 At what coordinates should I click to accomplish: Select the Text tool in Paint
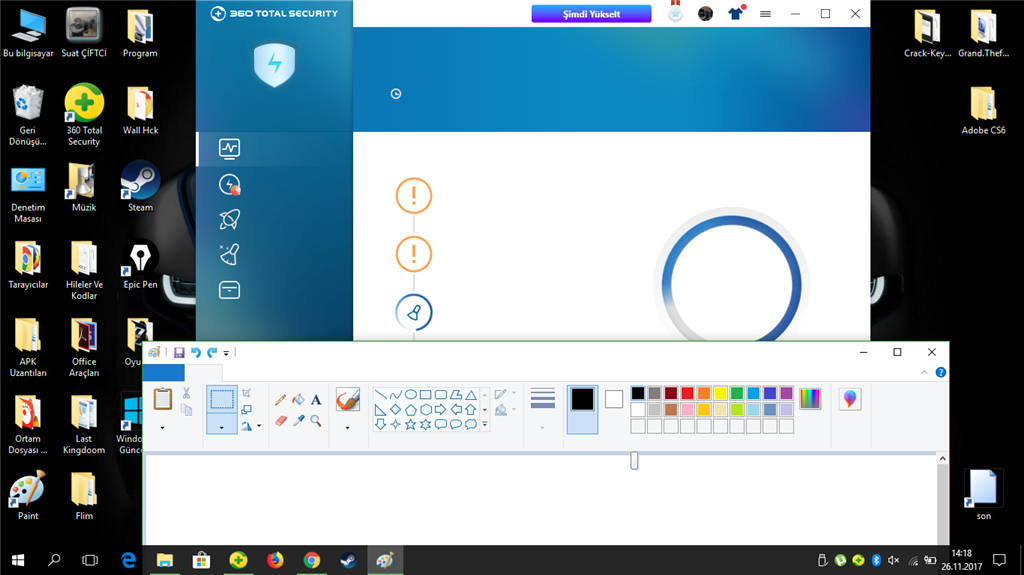pyautogui.click(x=316, y=400)
